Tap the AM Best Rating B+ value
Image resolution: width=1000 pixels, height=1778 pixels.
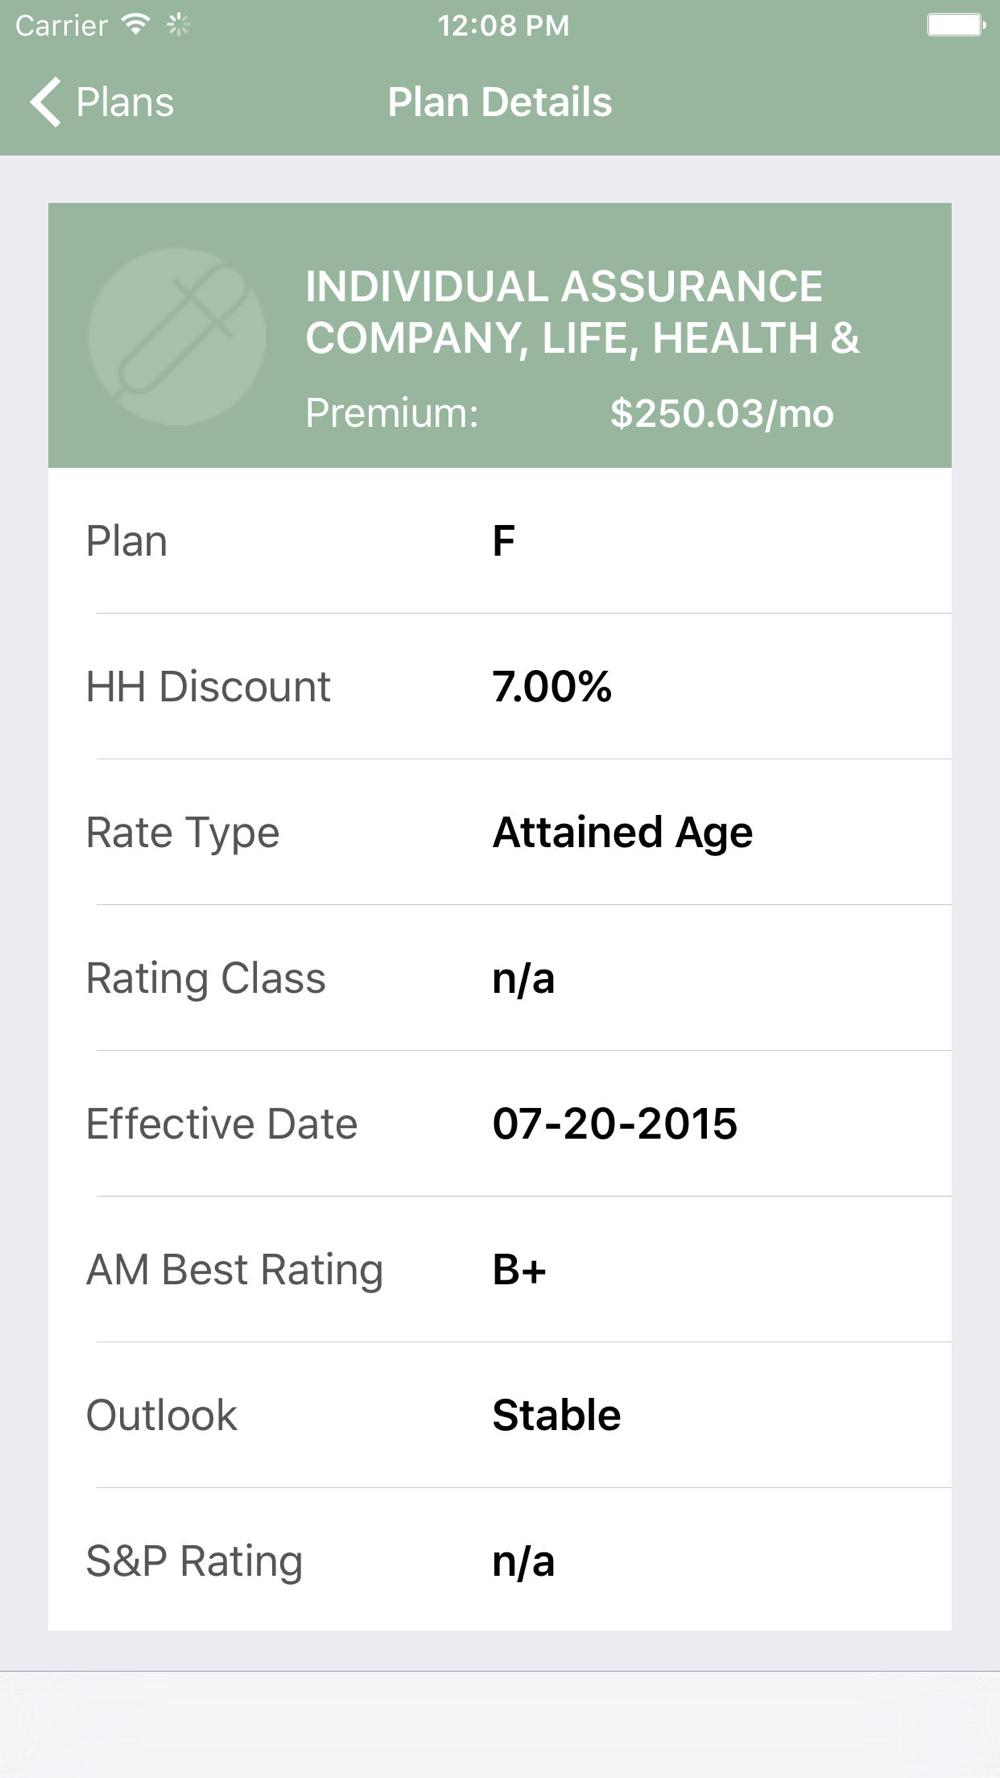click(519, 1270)
